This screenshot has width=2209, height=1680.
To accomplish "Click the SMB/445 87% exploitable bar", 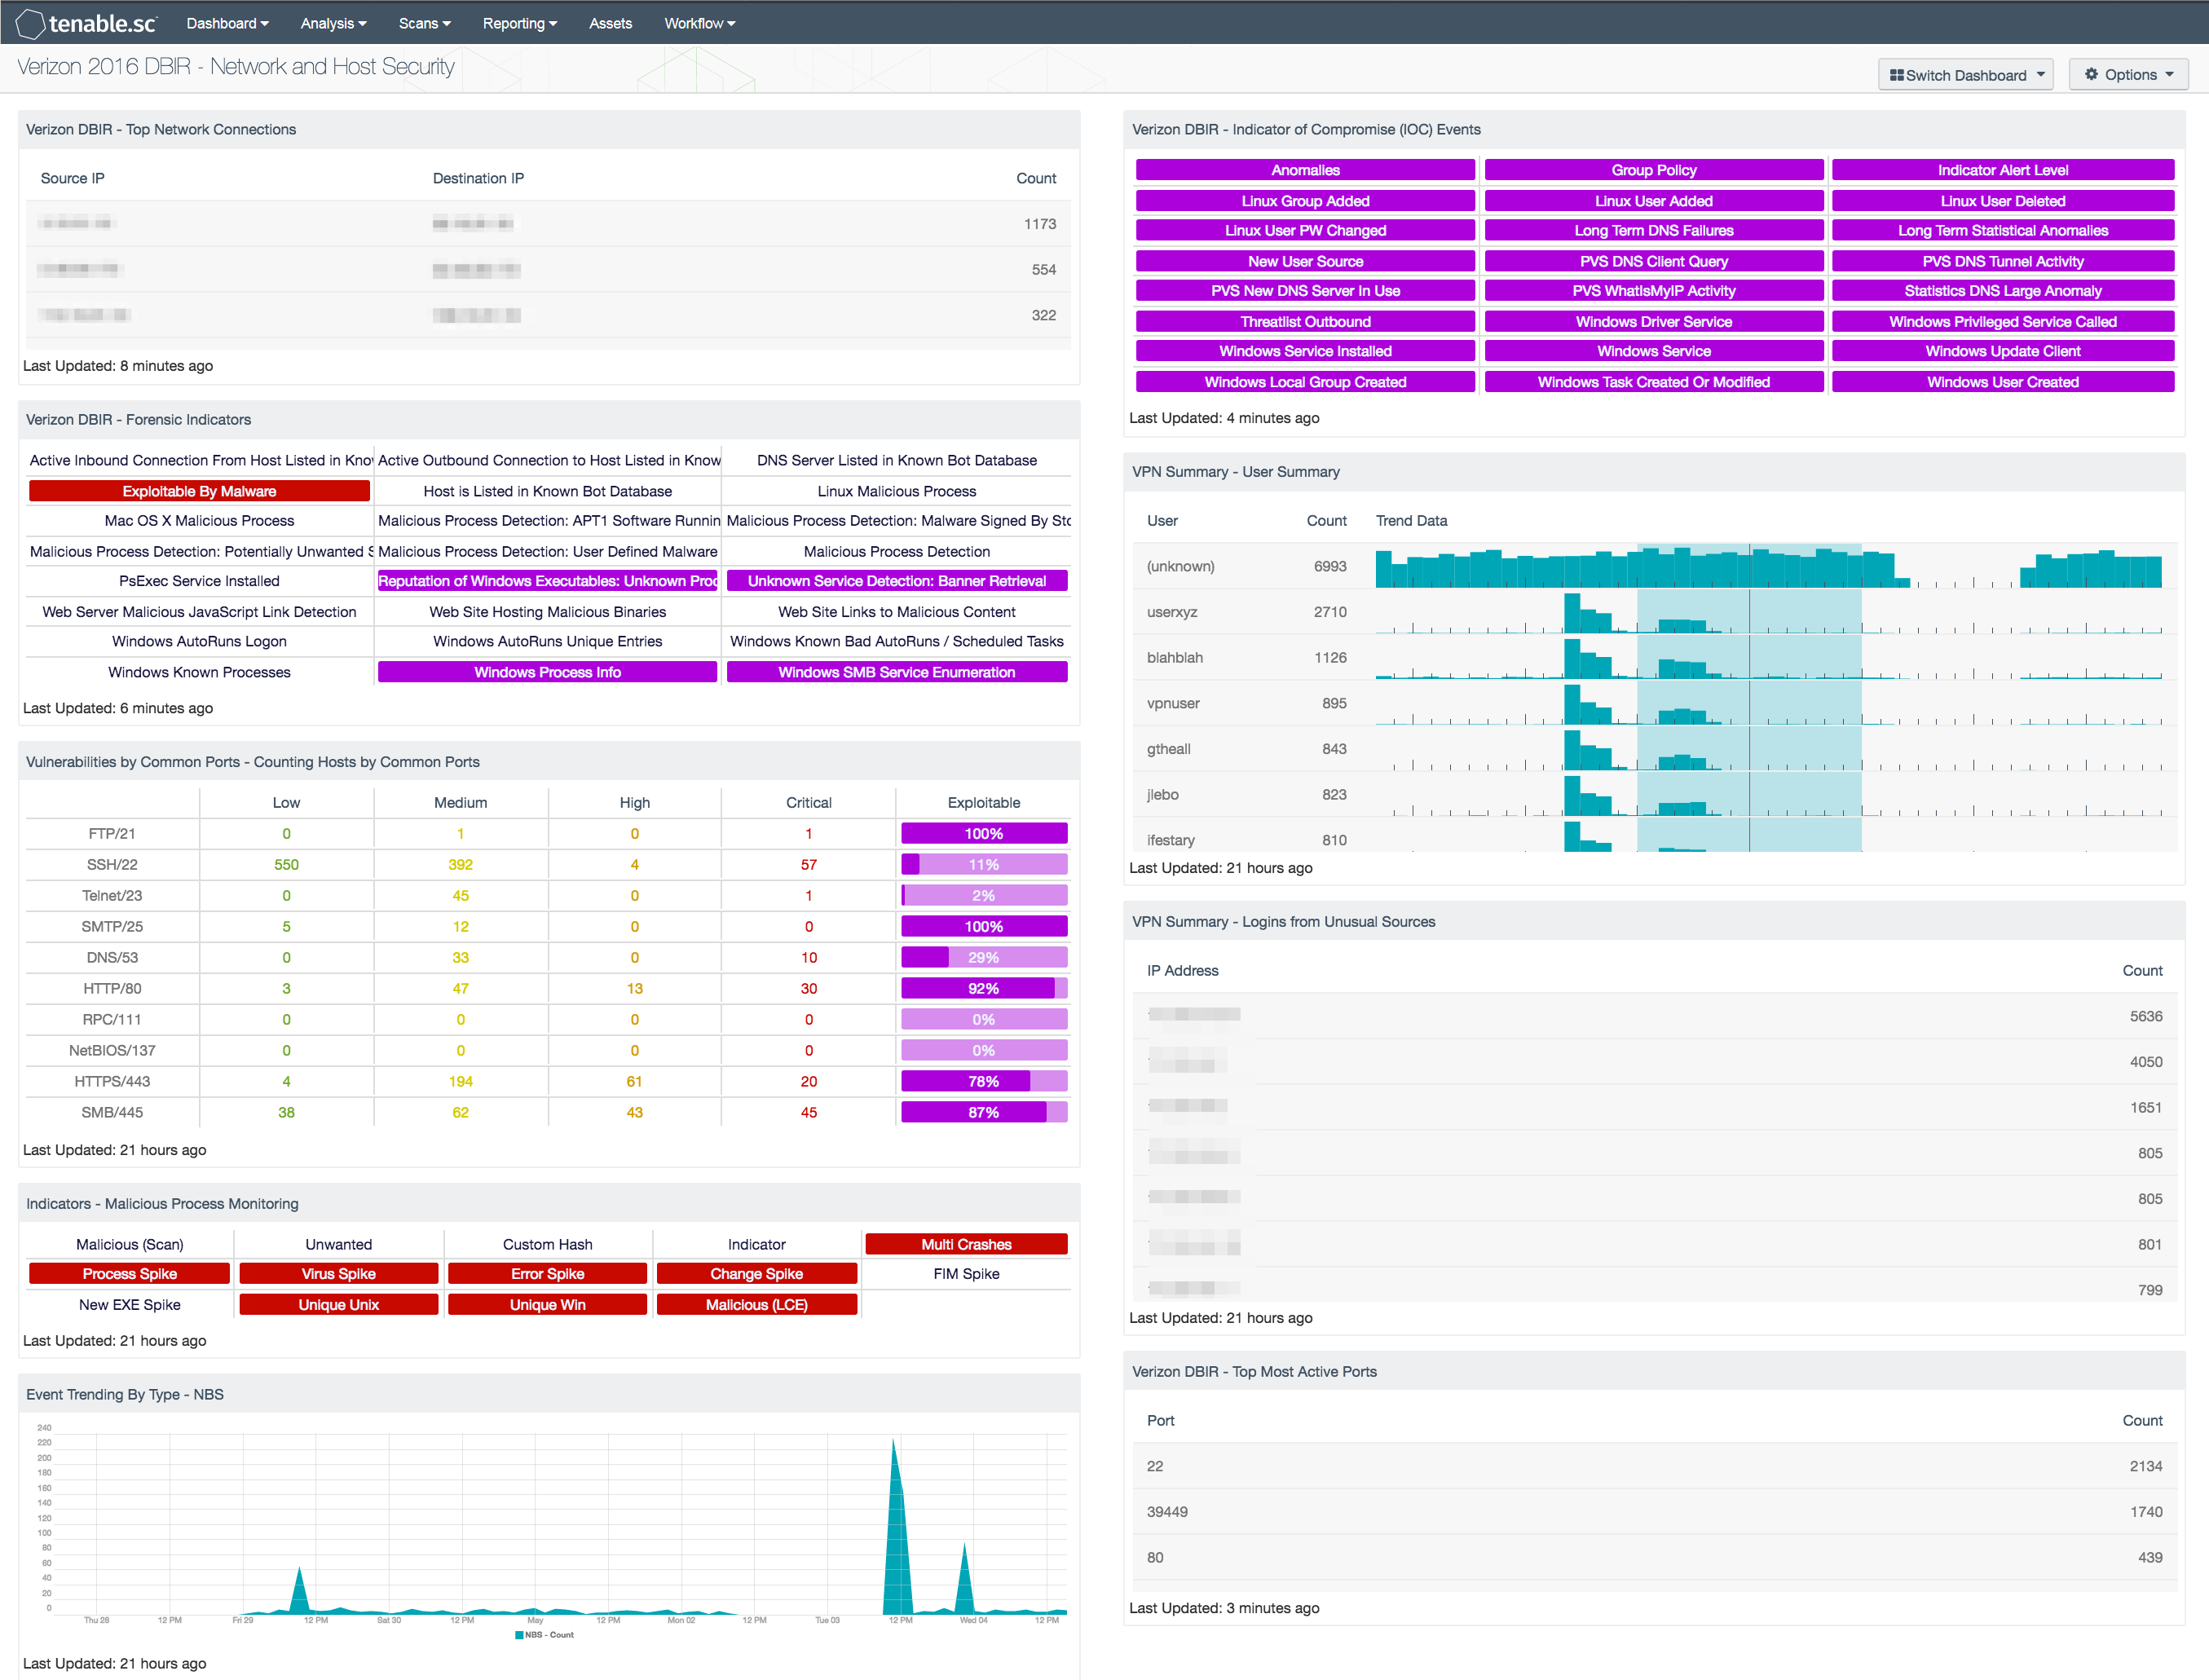I will coord(984,1112).
